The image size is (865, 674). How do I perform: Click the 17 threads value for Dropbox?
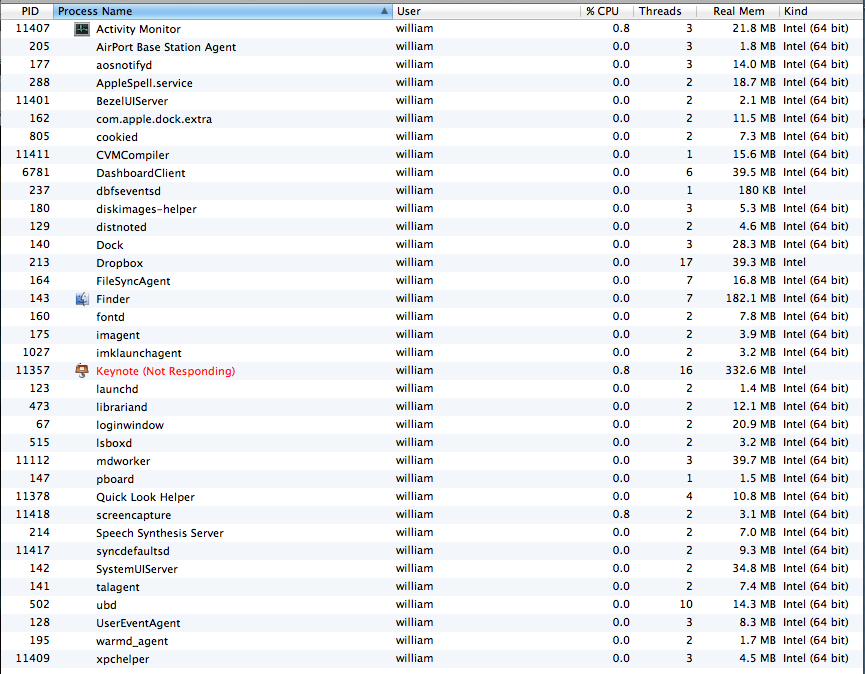pos(686,263)
